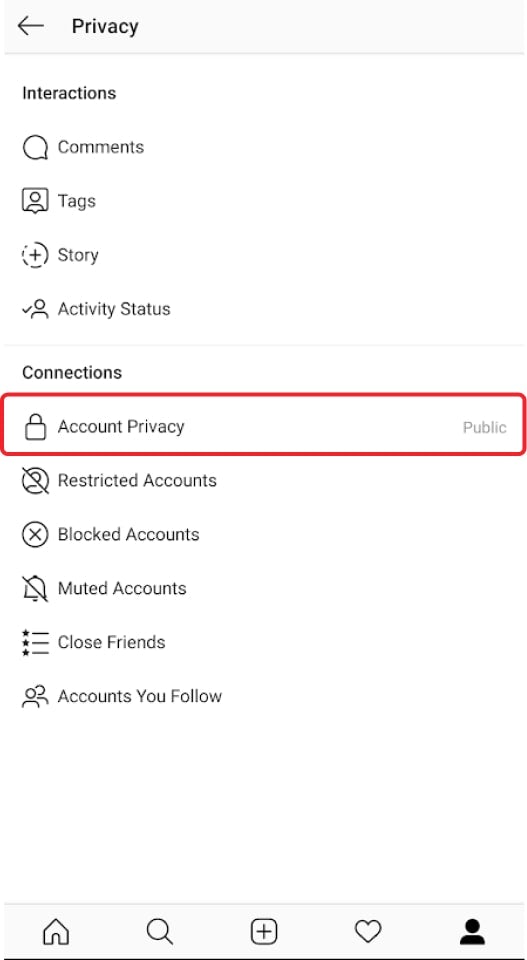Select the Tags person-frame icon
Image resolution: width=527 pixels, height=960 pixels.
(35, 201)
